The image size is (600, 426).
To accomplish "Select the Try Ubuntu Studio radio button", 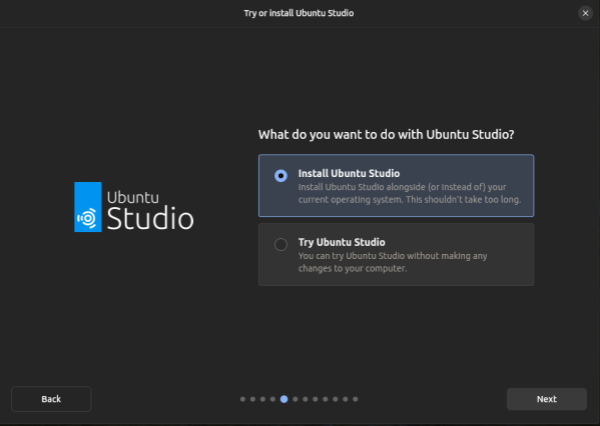I will point(281,244).
